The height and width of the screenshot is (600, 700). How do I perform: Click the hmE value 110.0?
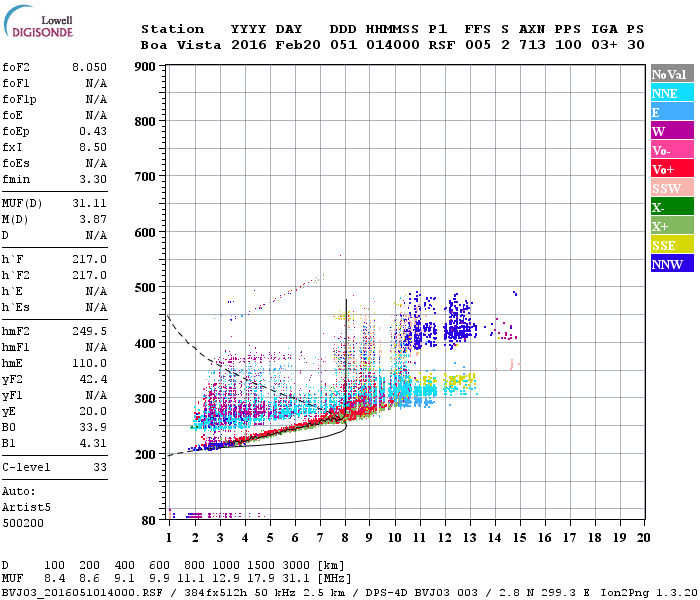pyautogui.click(x=89, y=363)
